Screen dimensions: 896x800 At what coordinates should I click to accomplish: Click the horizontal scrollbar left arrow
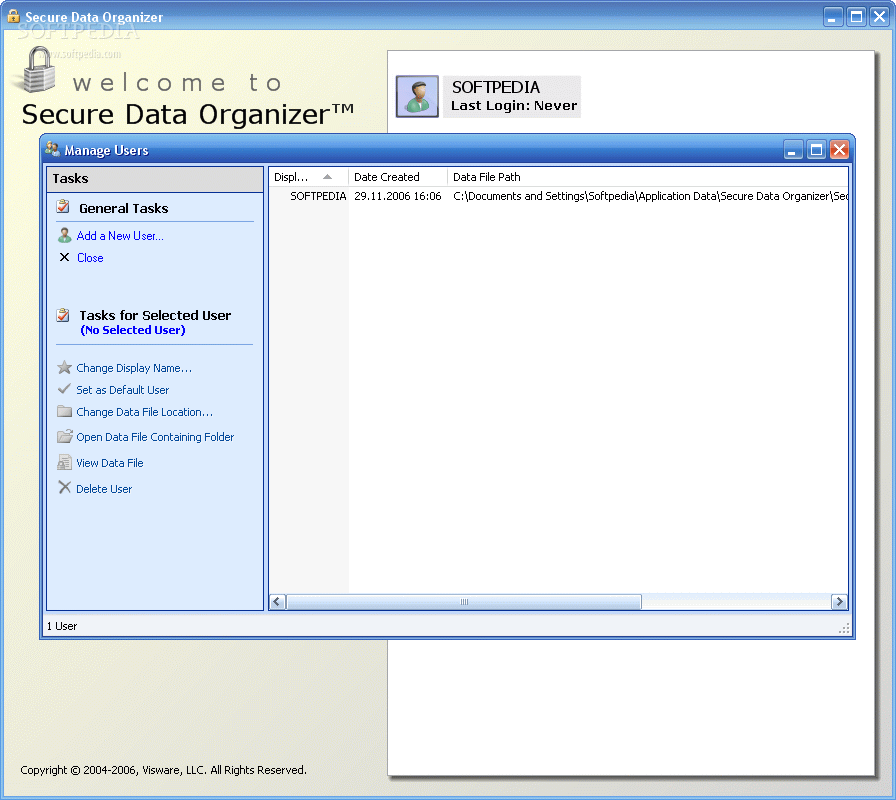pyautogui.click(x=278, y=602)
